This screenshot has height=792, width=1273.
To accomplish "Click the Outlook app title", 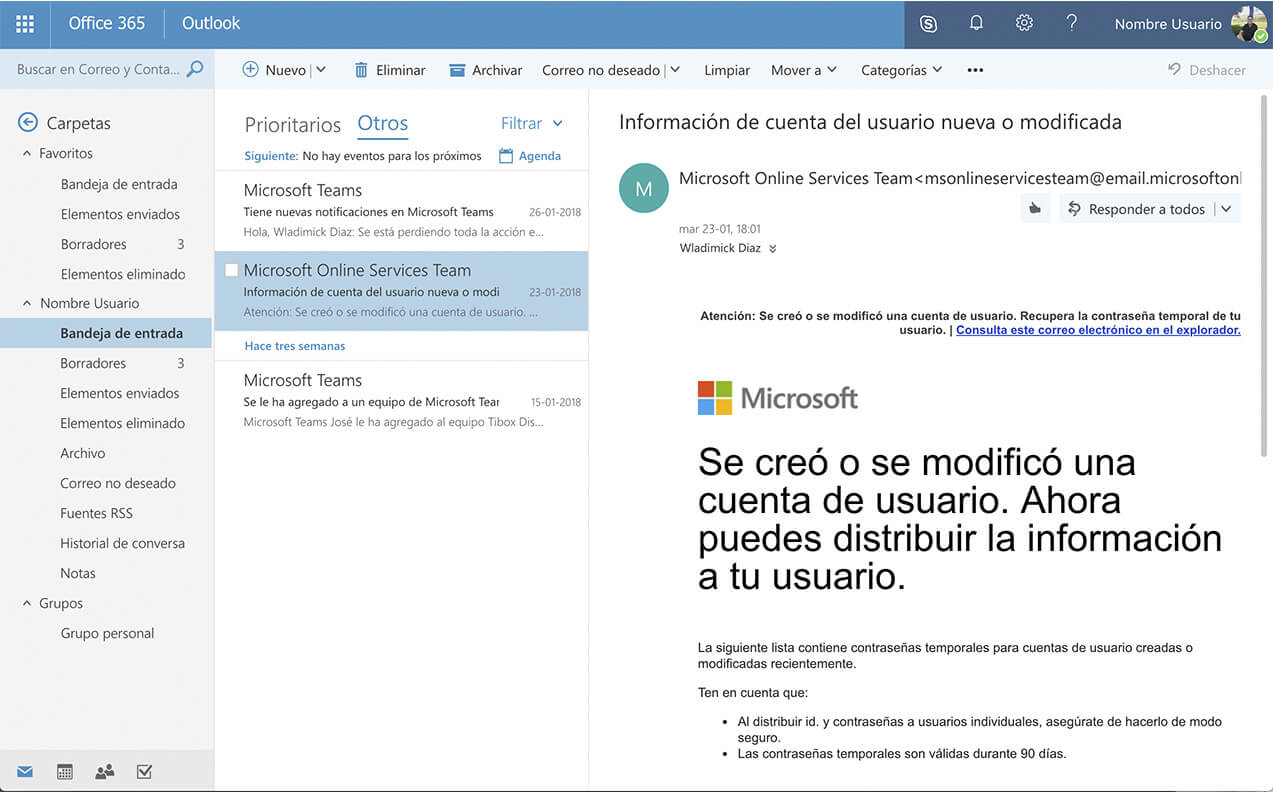I will coord(211,23).
